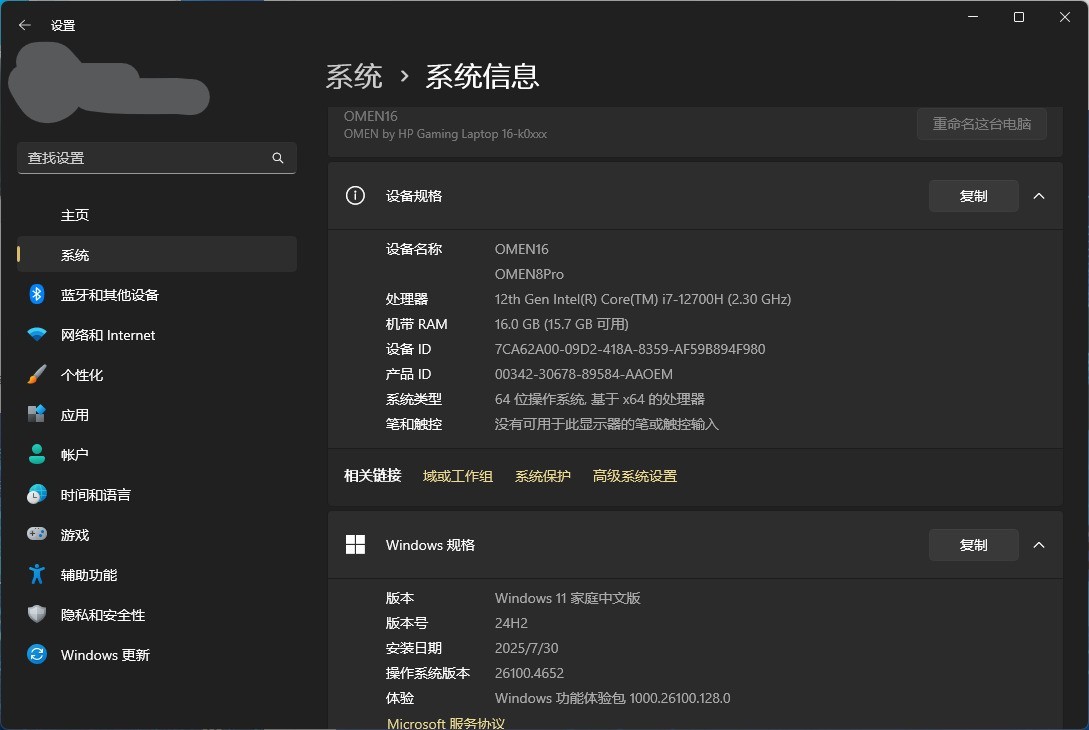The width and height of the screenshot is (1089, 730).
Task: Click the back arrow in Settings
Action: point(25,25)
